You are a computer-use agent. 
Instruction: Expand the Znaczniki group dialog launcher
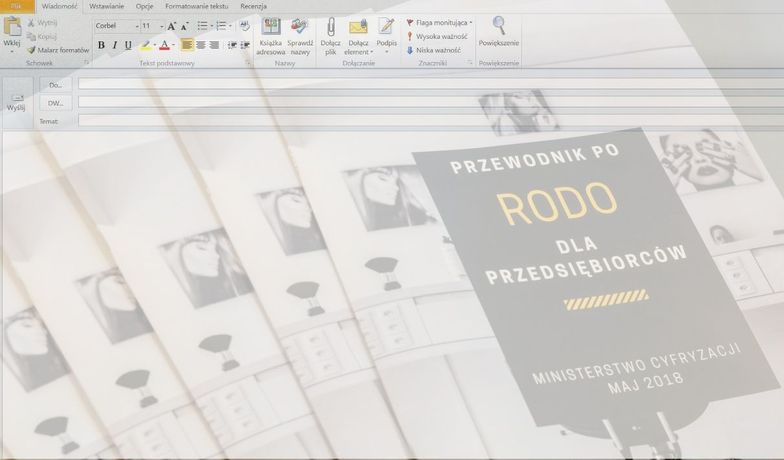[x=470, y=63]
